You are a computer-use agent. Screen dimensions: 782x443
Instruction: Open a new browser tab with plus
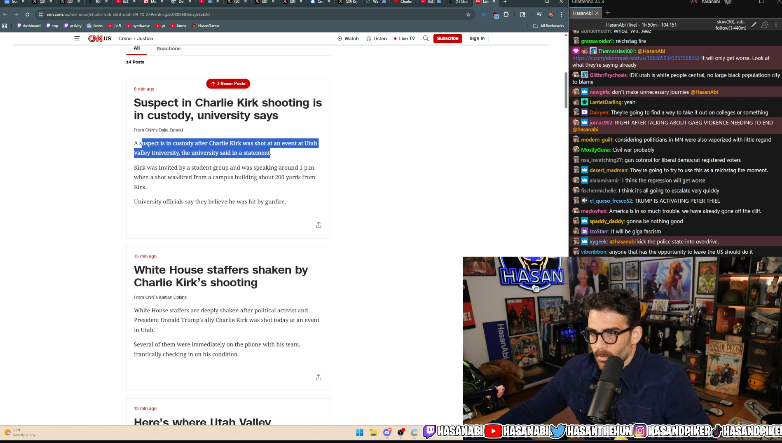pos(505,2)
